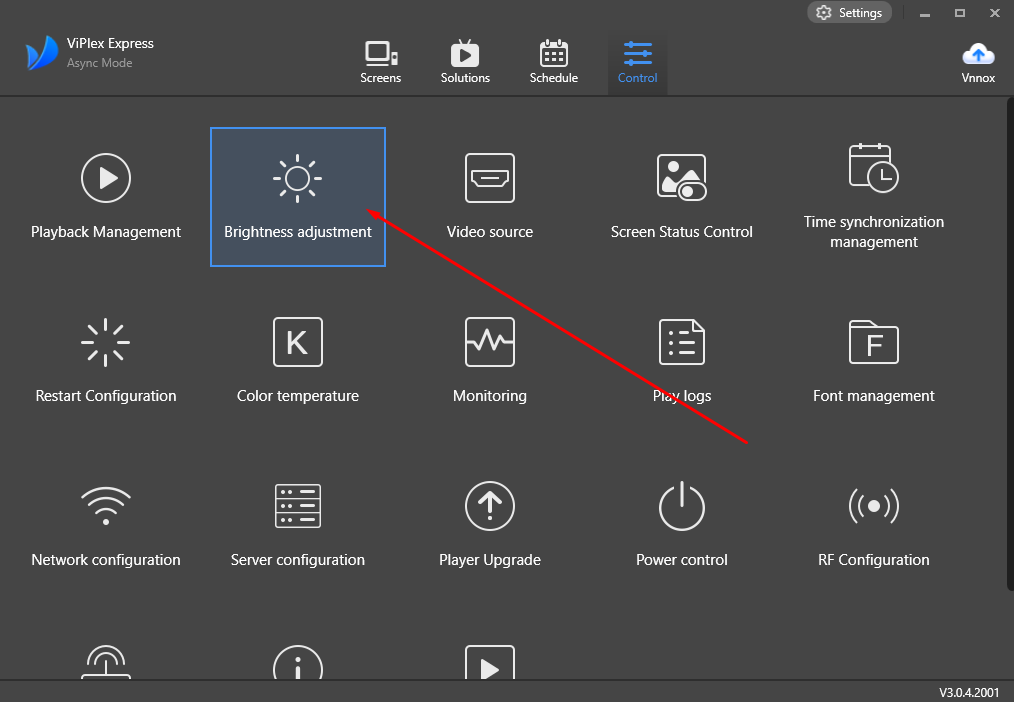Open Video source settings

click(x=490, y=197)
